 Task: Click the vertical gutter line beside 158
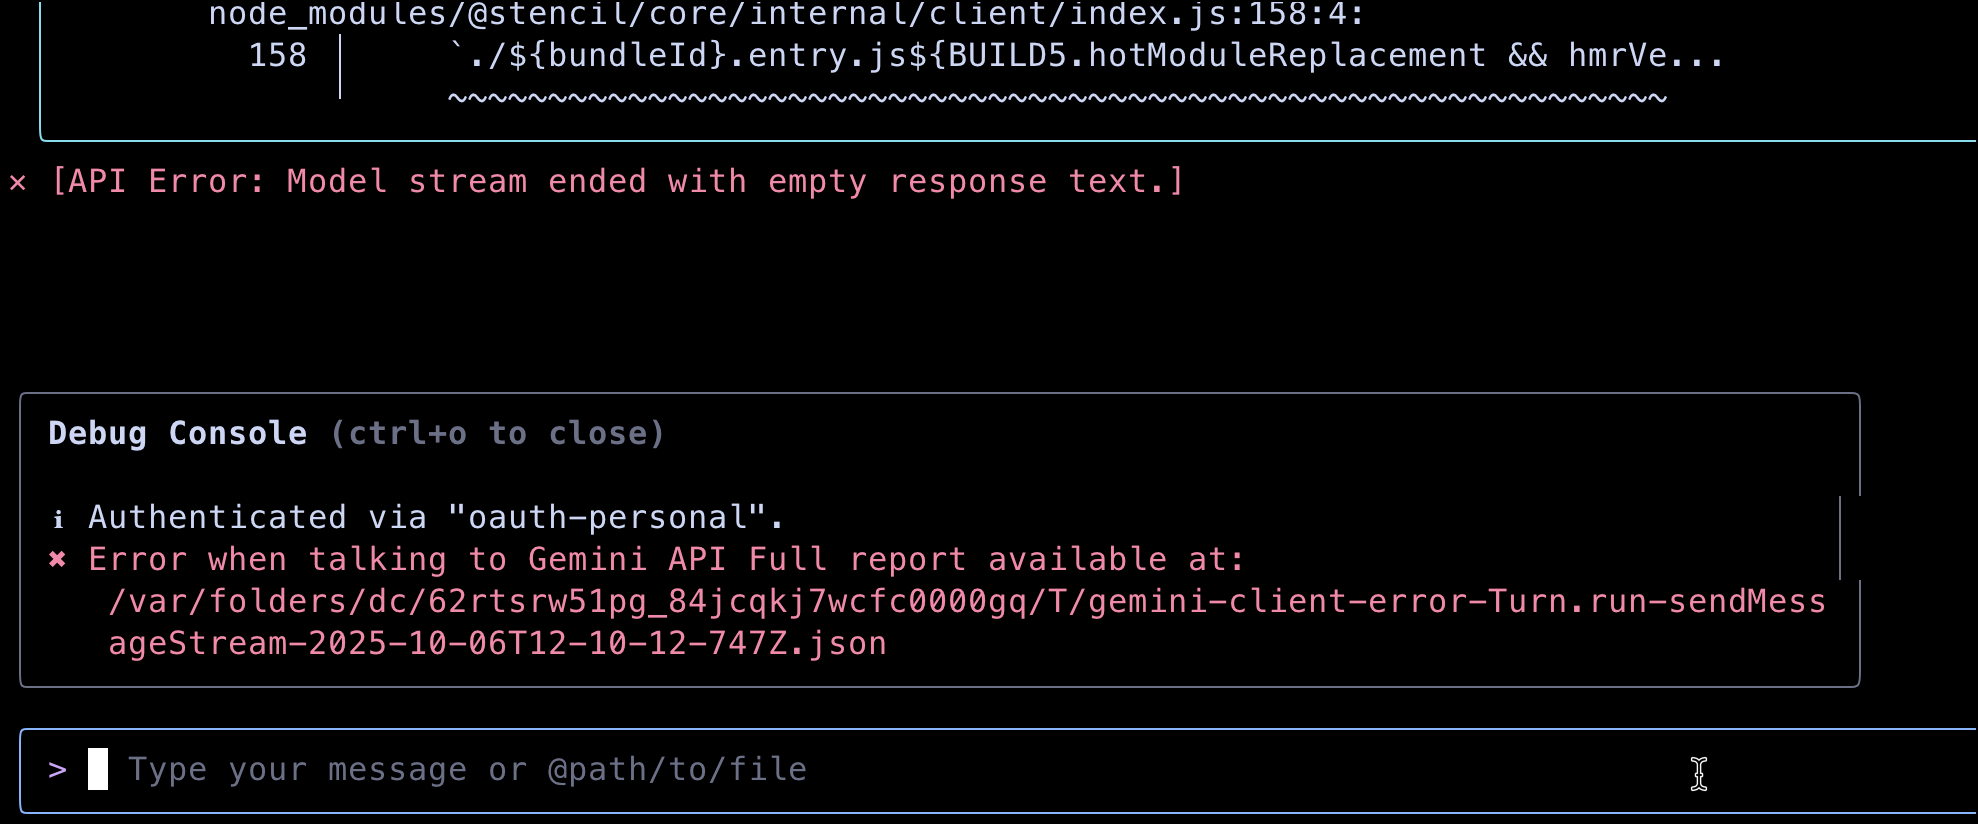(x=340, y=66)
